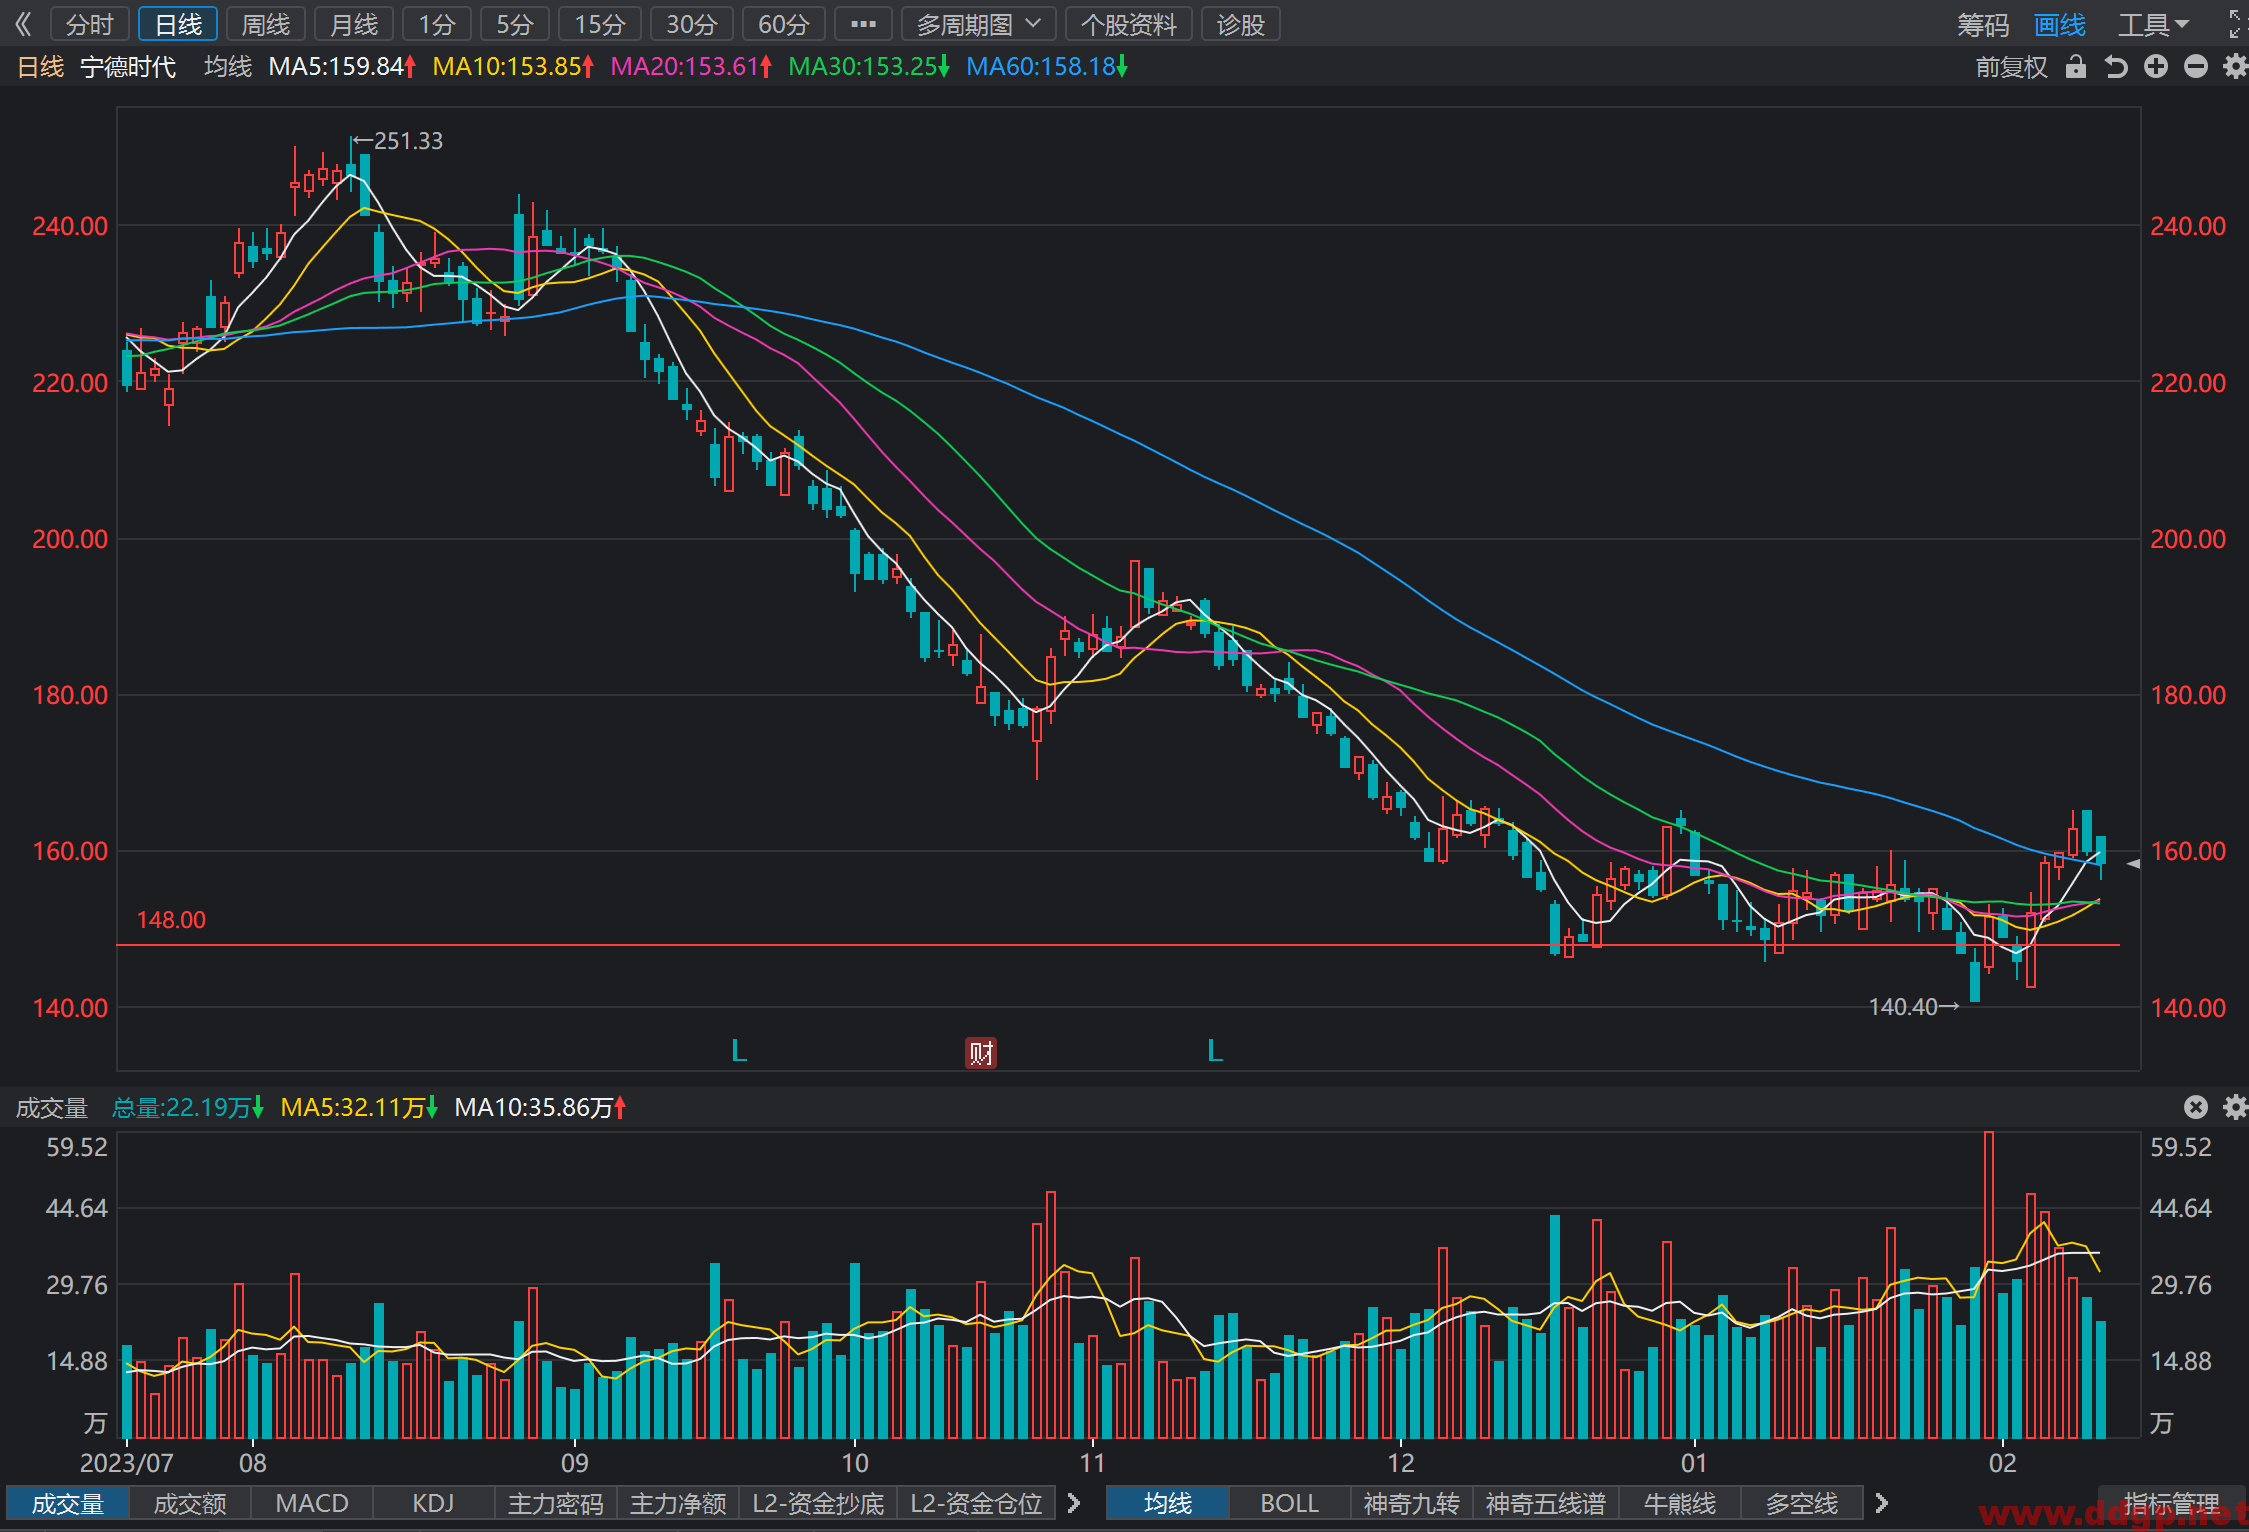Click the 指标管理 indicator management button
This screenshot has width=2249, height=1532.
[2172, 1503]
